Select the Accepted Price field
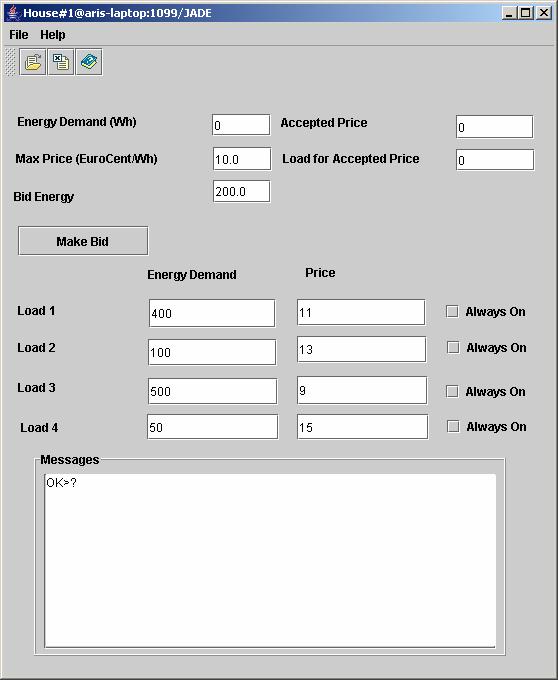The height and width of the screenshot is (680, 558). 494,127
